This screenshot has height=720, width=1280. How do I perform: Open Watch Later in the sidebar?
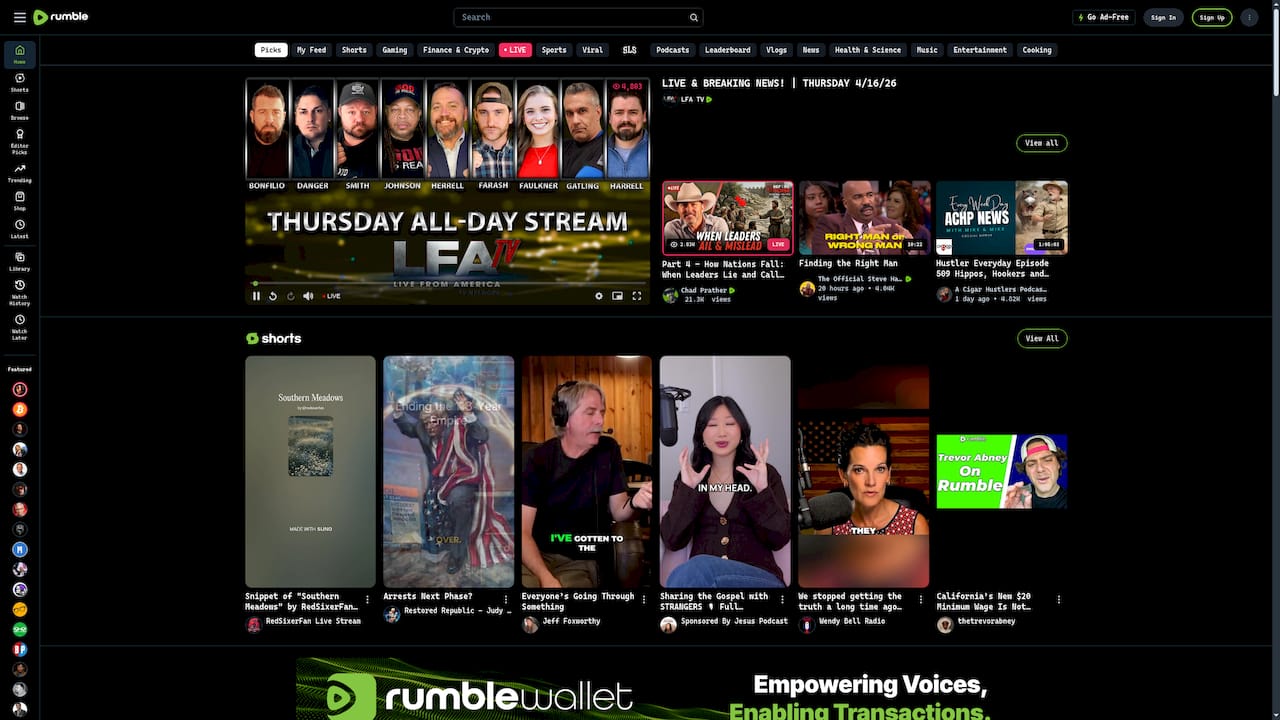[x=19, y=327]
